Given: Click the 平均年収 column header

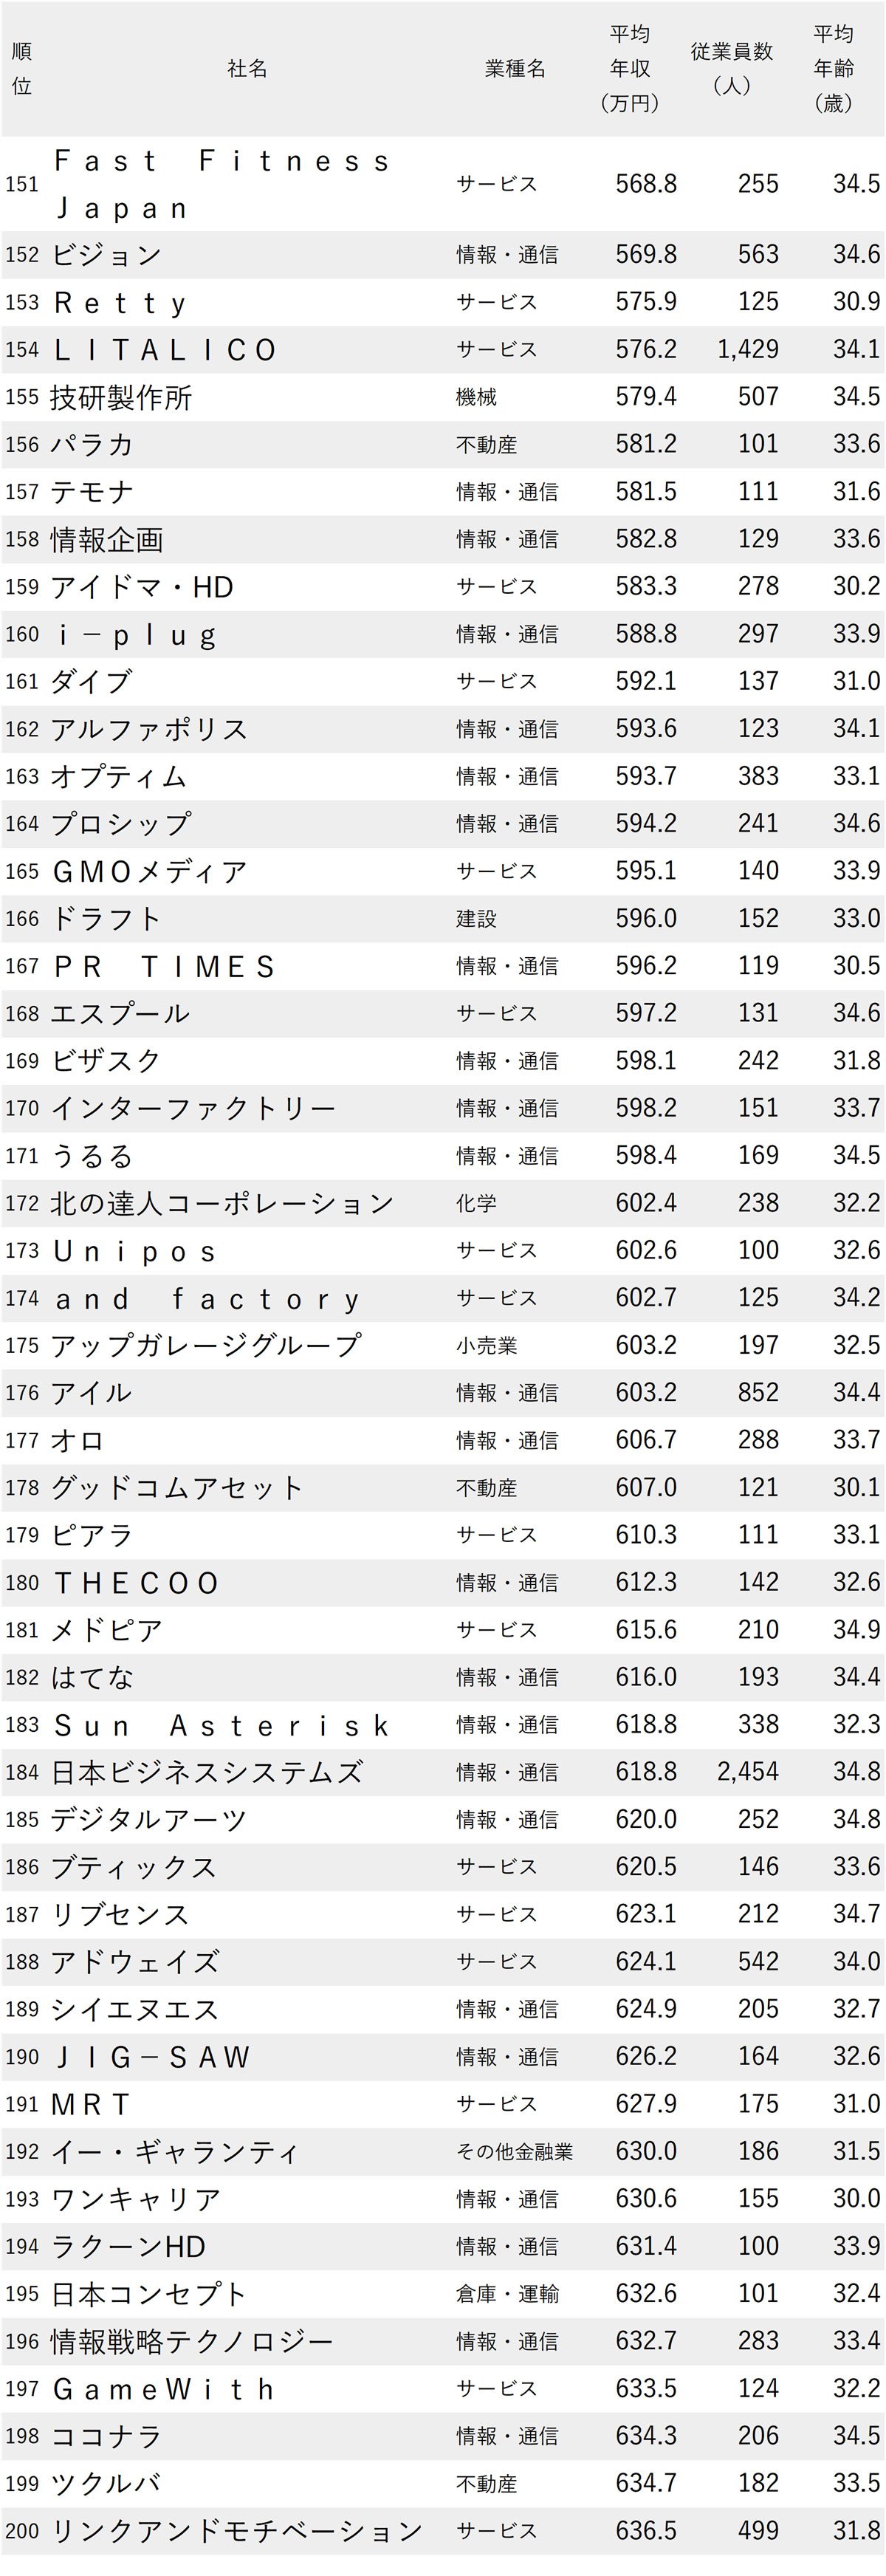Looking at the screenshot, I should (630, 68).
